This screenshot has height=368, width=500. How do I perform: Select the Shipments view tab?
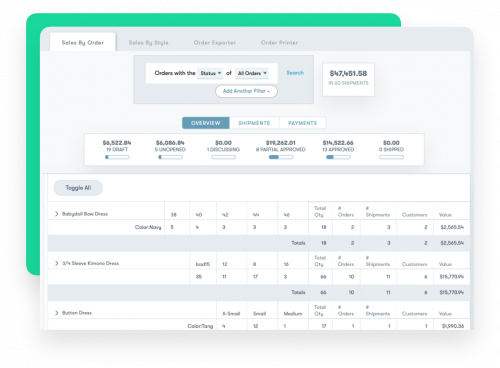pos(254,123)
